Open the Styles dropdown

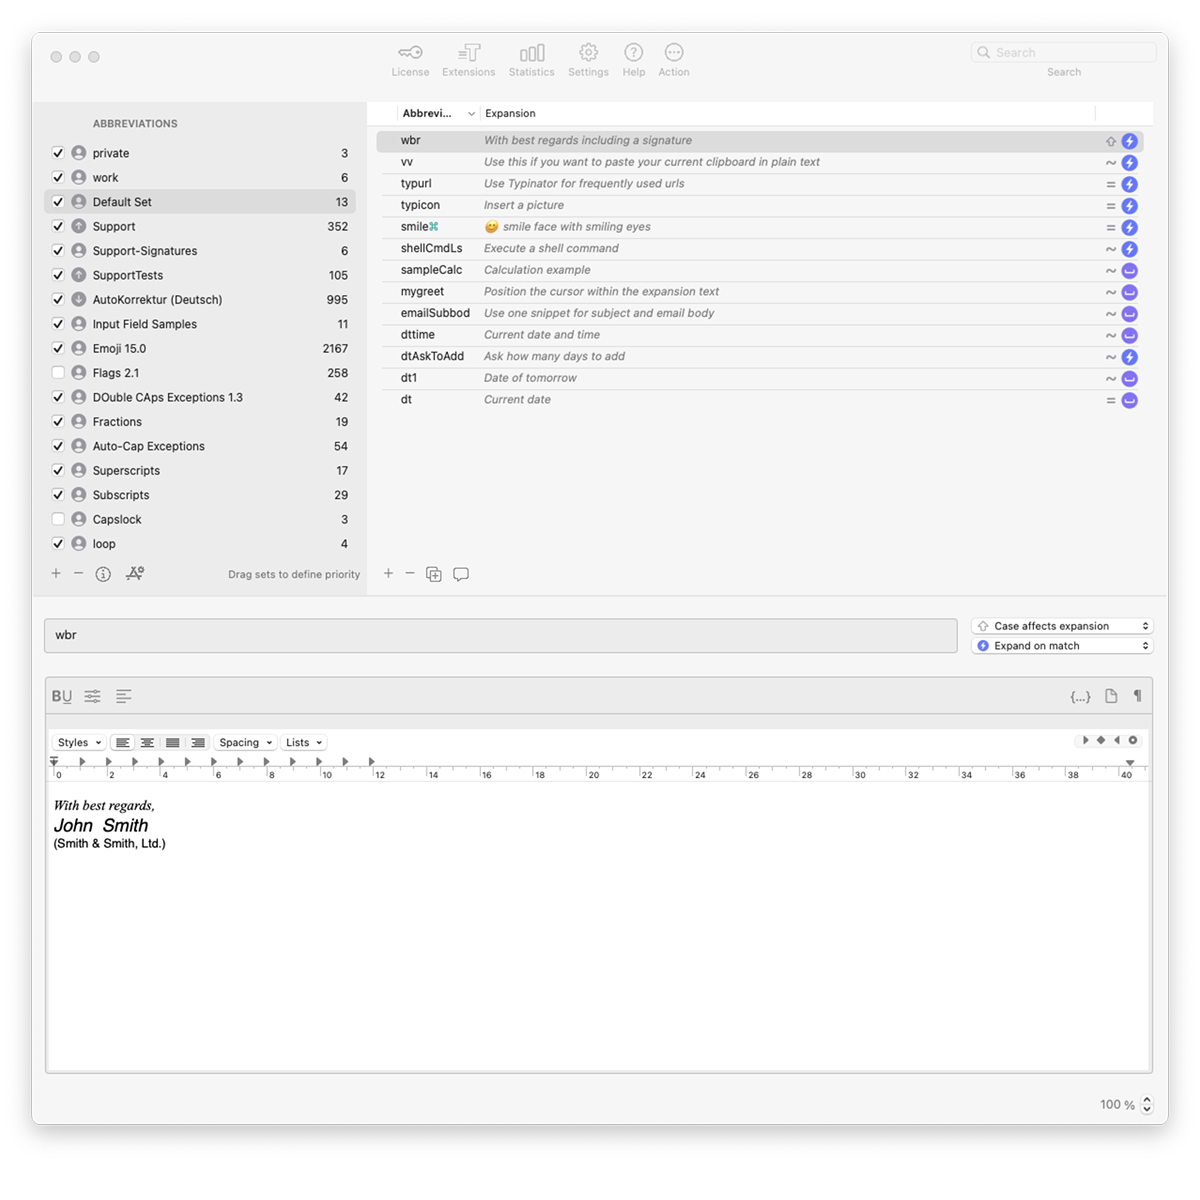click(x=79, y=743)
